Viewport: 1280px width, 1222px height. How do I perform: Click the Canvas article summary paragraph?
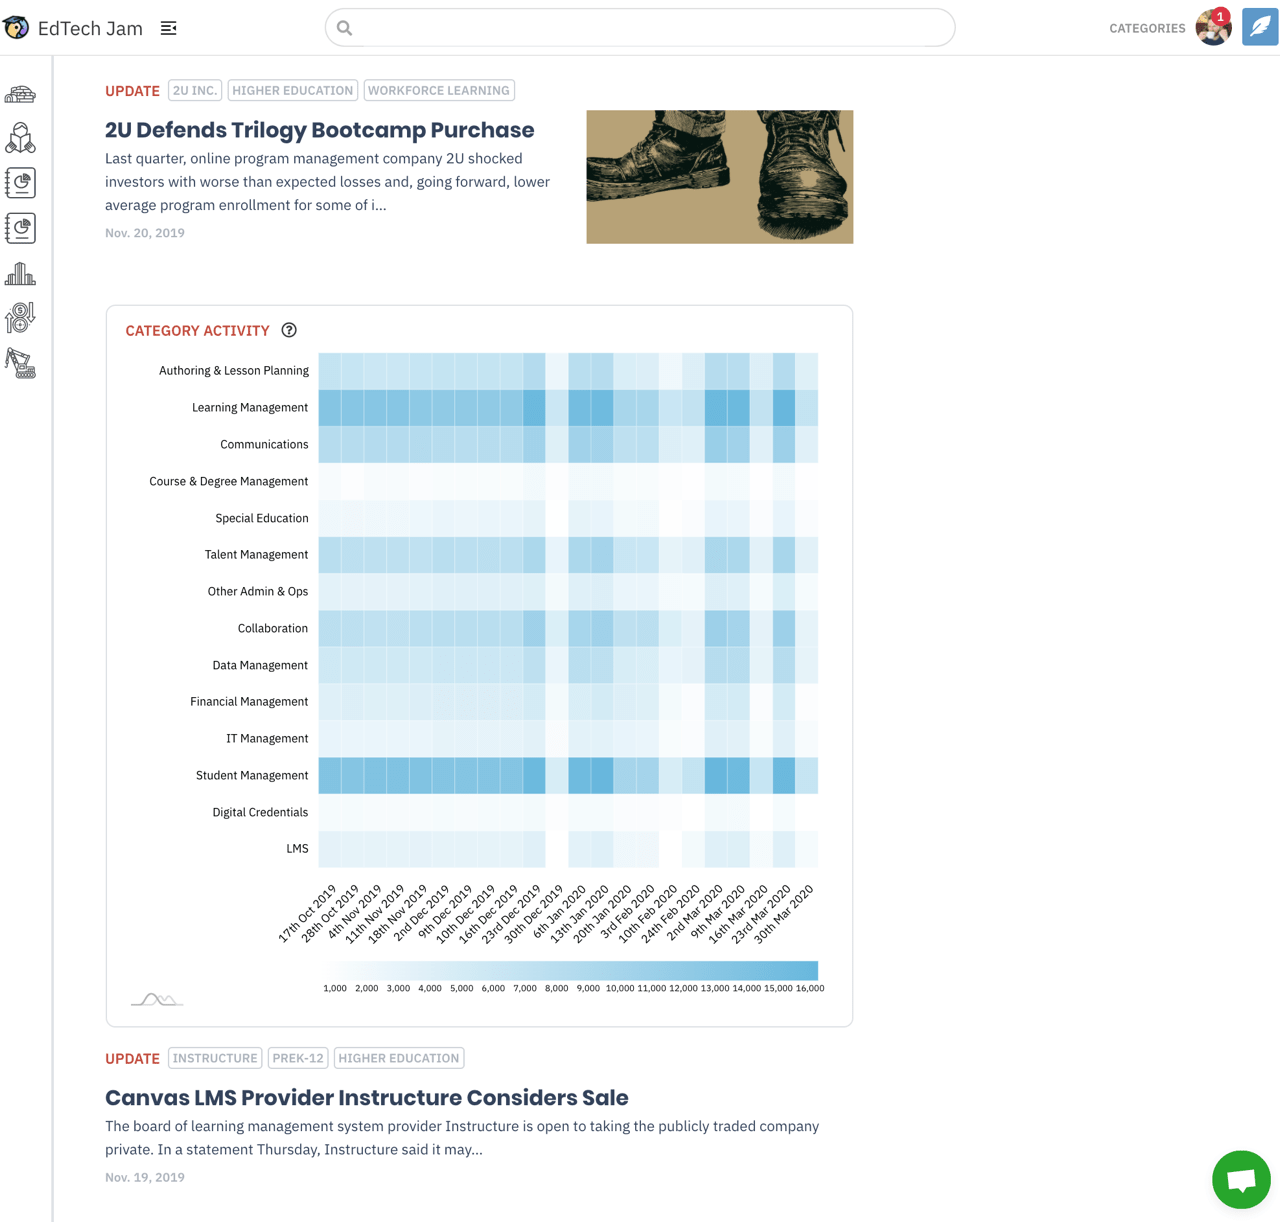coord(462,1138)
